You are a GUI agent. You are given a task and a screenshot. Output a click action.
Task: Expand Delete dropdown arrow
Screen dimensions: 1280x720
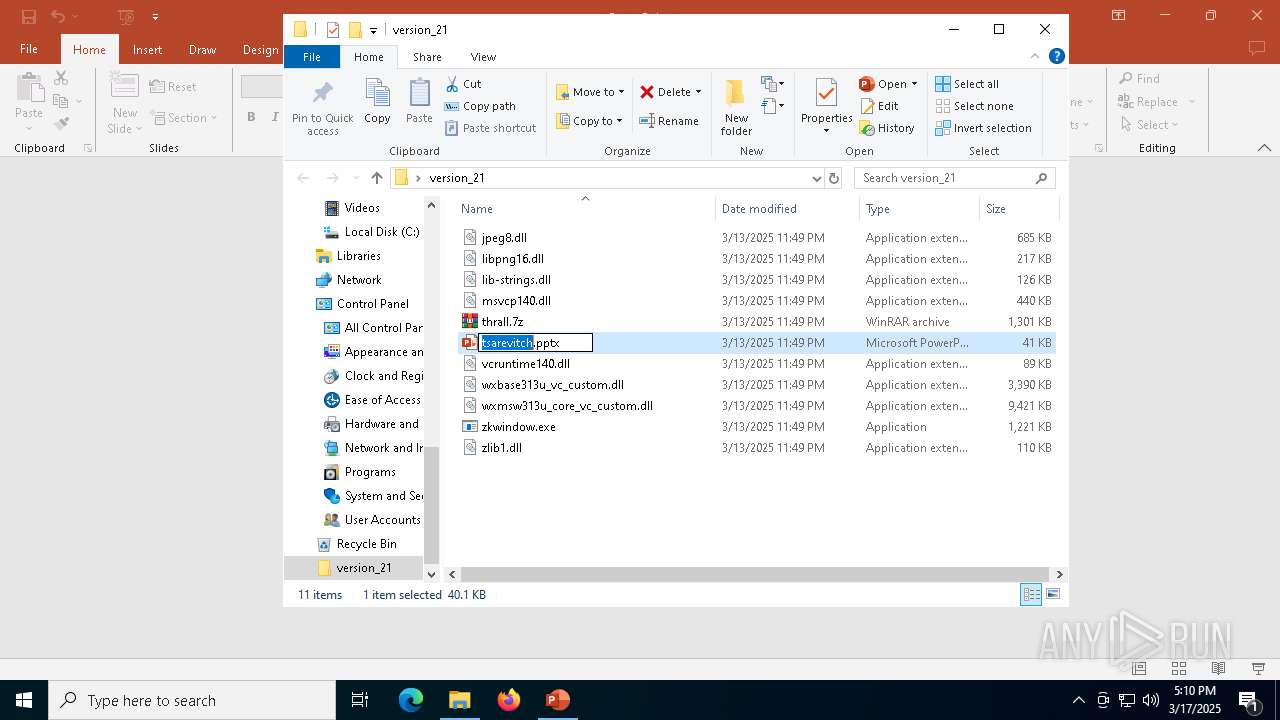coord(698,92)
